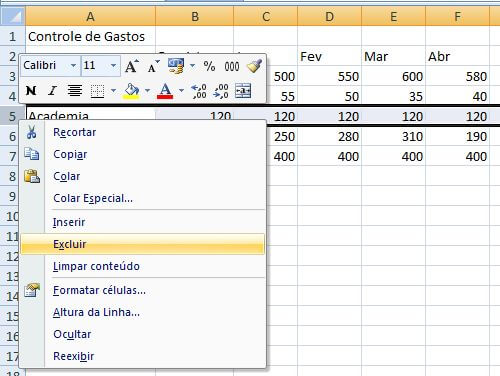Click cell with value 550
This screenshot has height=376, width=500.
coord(329,76)
